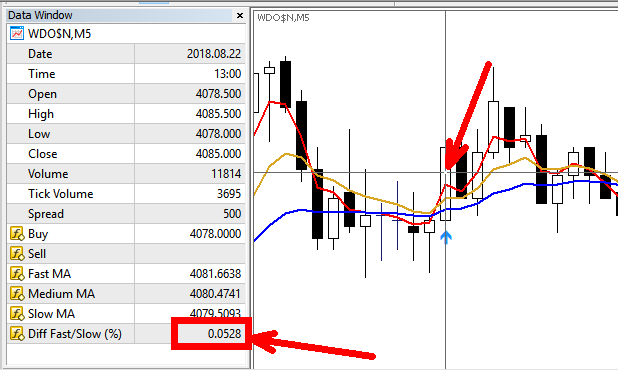Select the Time value 13:00
Viewport: 618px width, 371px height.
click(228, 74)
